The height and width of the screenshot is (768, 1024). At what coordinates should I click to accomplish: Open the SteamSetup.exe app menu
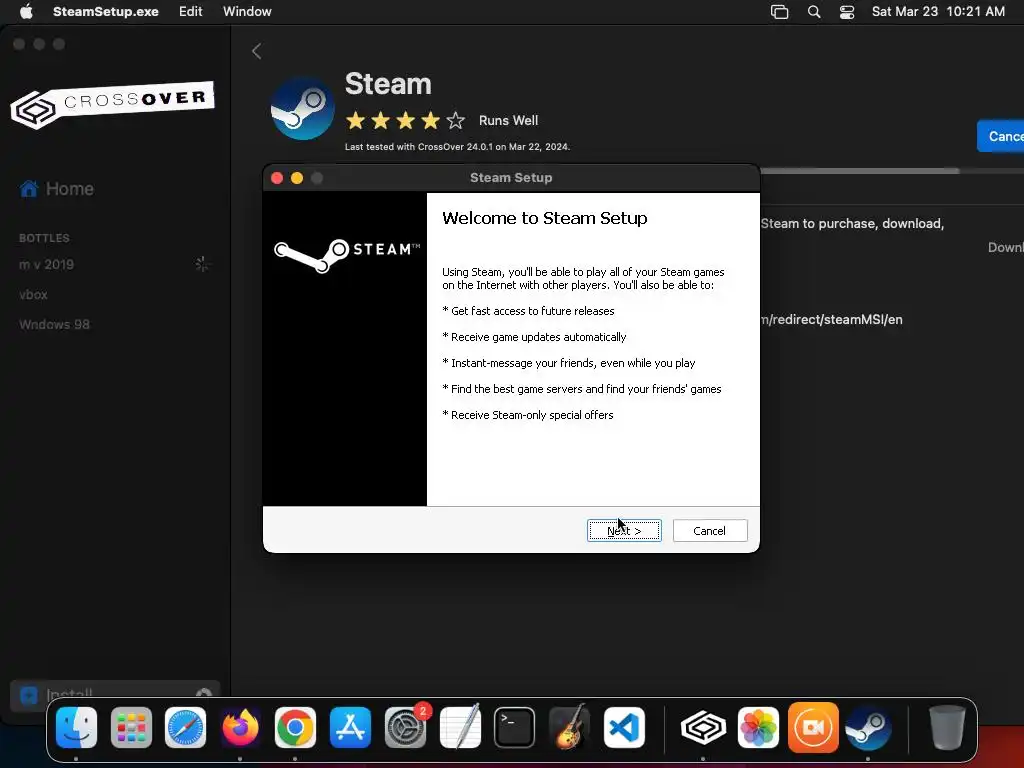106,11
